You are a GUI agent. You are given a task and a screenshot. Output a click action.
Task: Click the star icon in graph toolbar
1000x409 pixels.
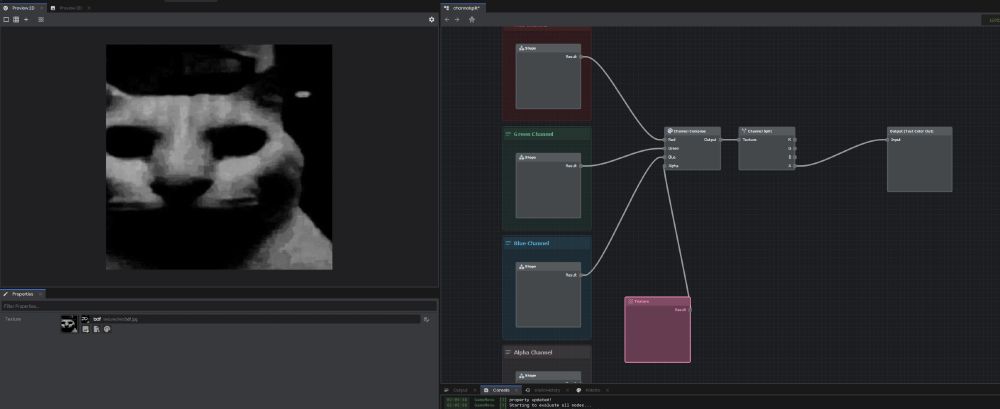pos(472,20)
